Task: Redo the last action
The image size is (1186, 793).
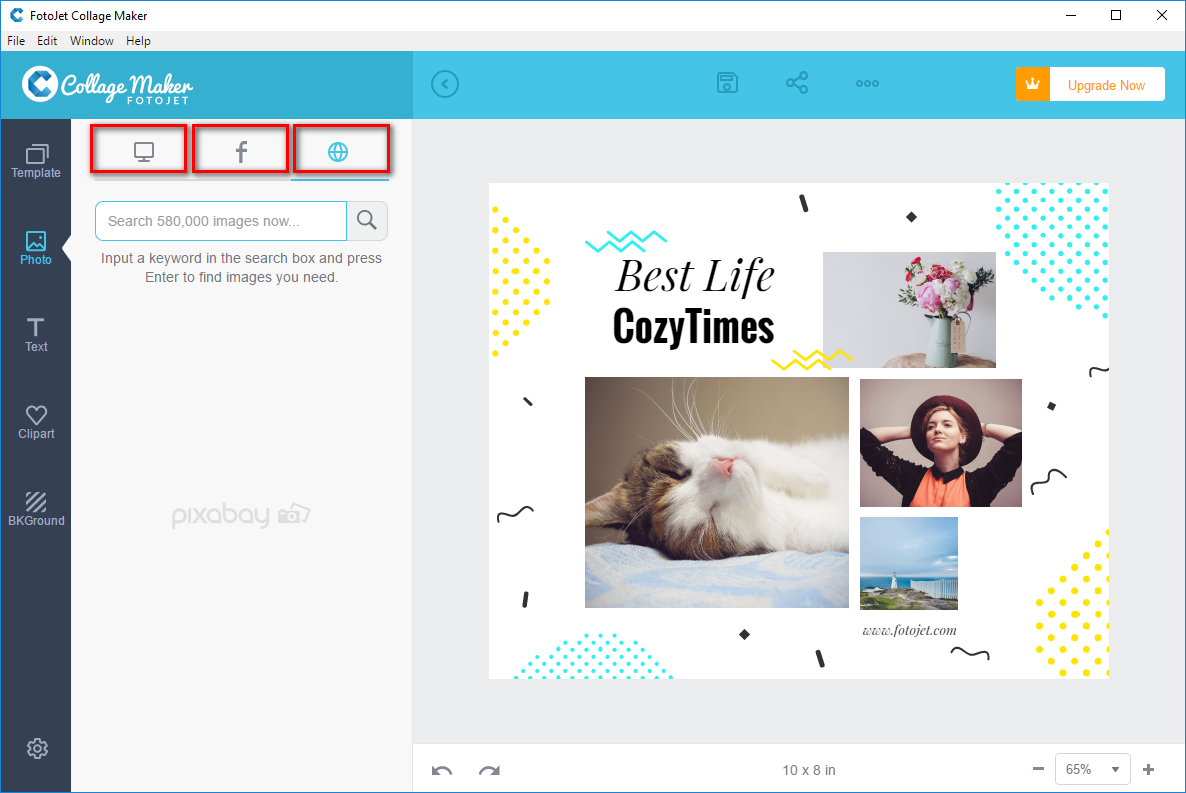Action: (x=489, y=770)
